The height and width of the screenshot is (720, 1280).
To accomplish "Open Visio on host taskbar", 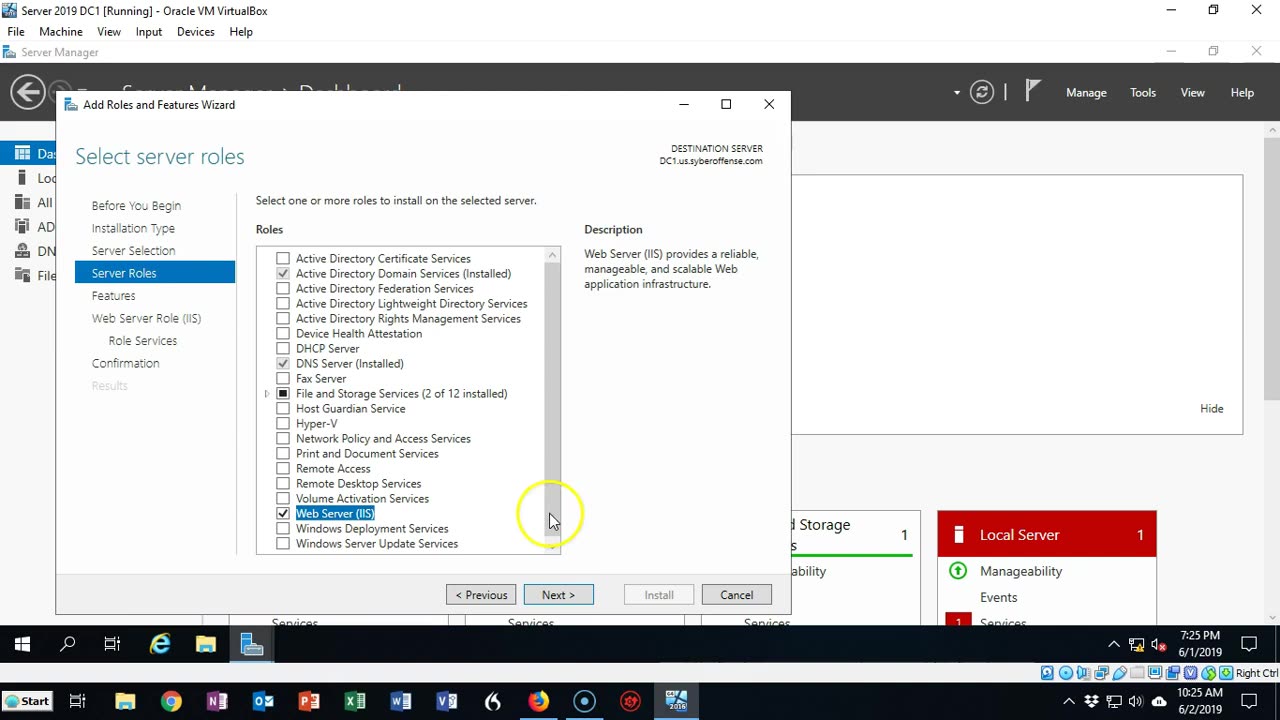I will (447, 701).
